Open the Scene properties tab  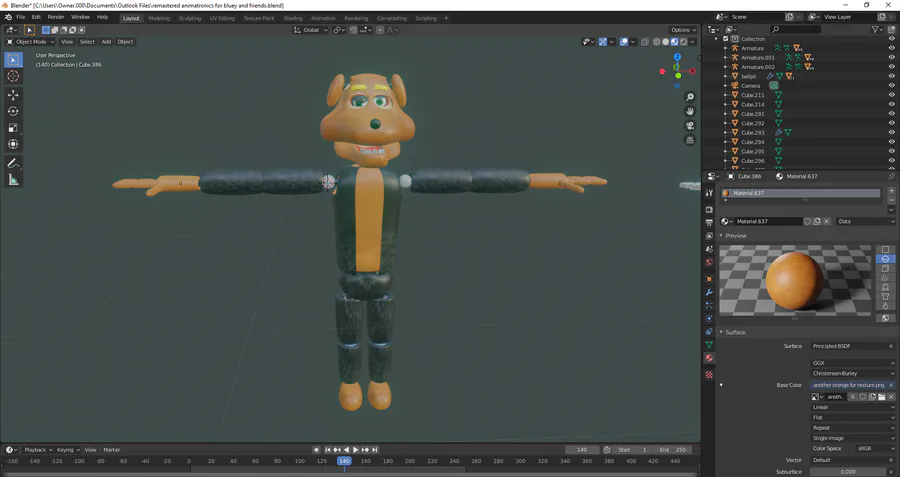(x=709, y=249)
